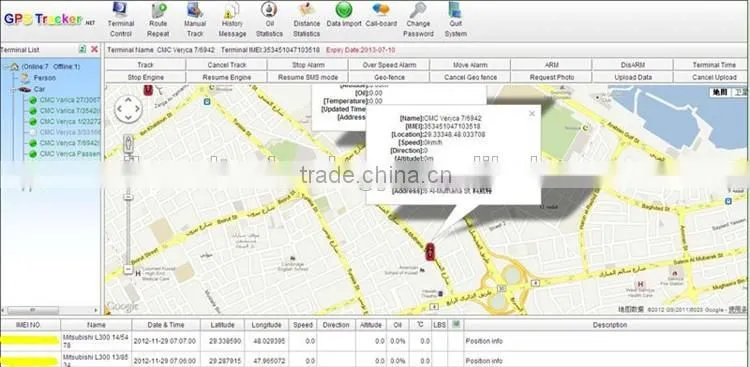Select CMC Veryca 1/23272 in the terminal list

coord(70,122)
